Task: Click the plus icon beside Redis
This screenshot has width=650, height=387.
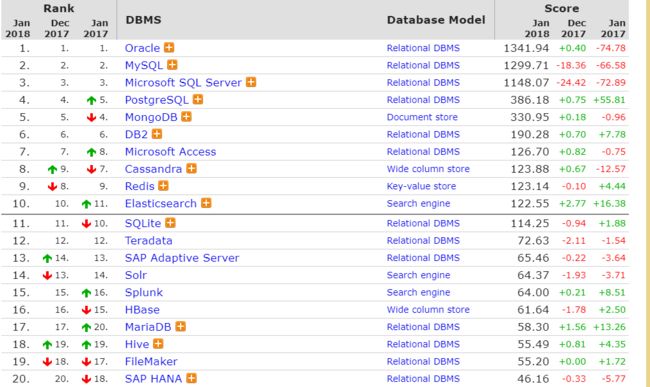Action: tap(163, 186)
